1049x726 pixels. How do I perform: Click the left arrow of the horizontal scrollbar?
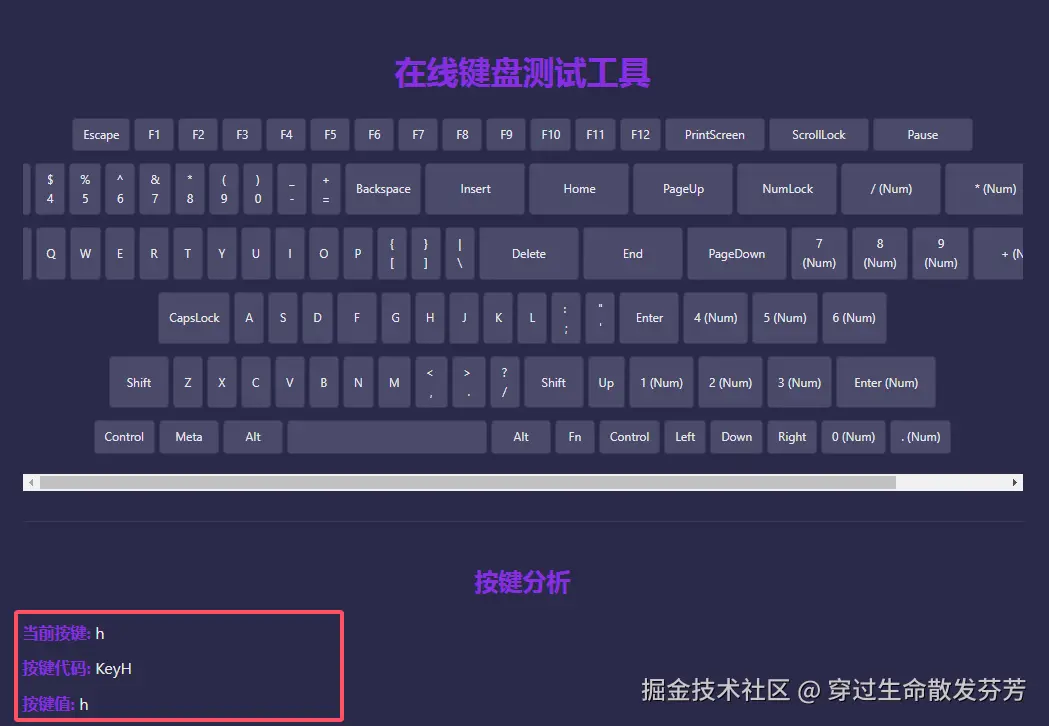click(31, 481)
